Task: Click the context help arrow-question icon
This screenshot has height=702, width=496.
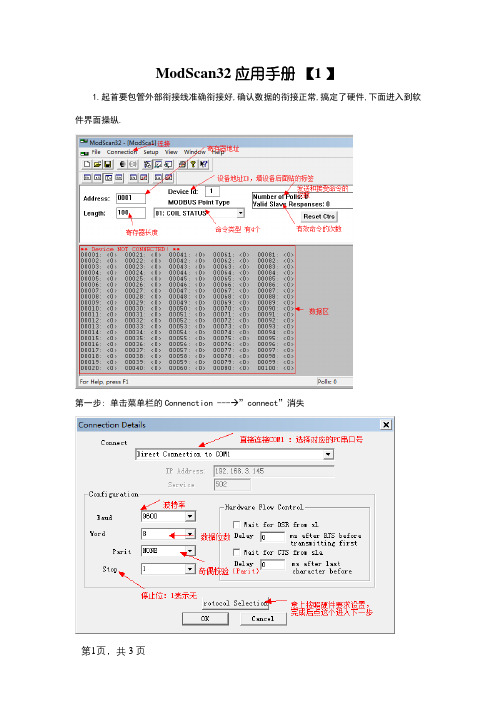Action: 203,164
